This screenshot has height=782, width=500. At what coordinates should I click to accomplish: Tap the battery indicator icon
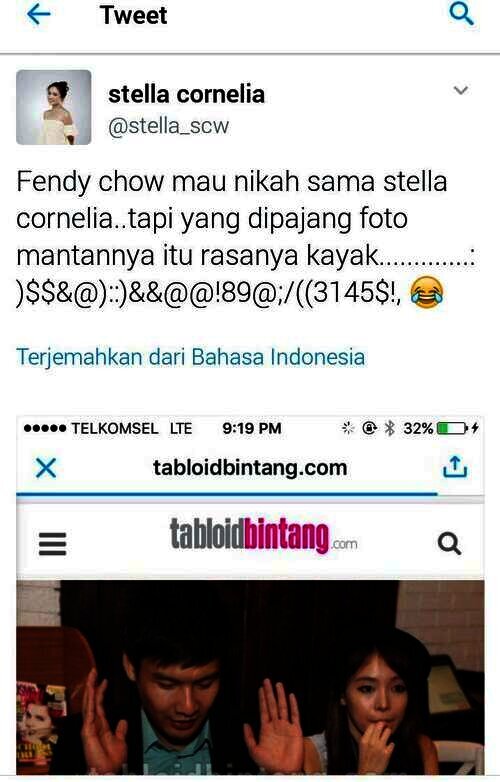(x=452, y=428)
